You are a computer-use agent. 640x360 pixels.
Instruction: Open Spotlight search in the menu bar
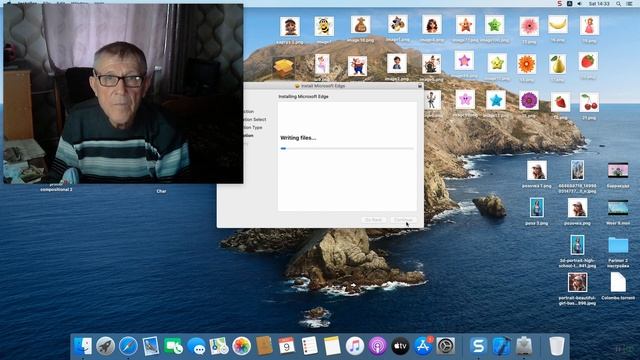pyautogui.click(x=618, y=3)
